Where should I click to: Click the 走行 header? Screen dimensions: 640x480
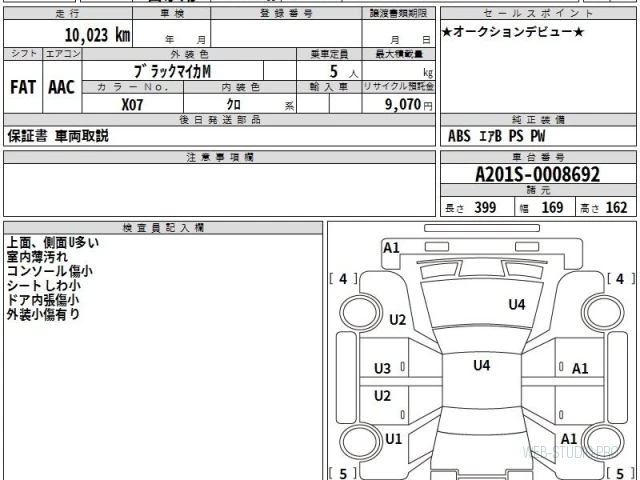(x=68, y=13)
